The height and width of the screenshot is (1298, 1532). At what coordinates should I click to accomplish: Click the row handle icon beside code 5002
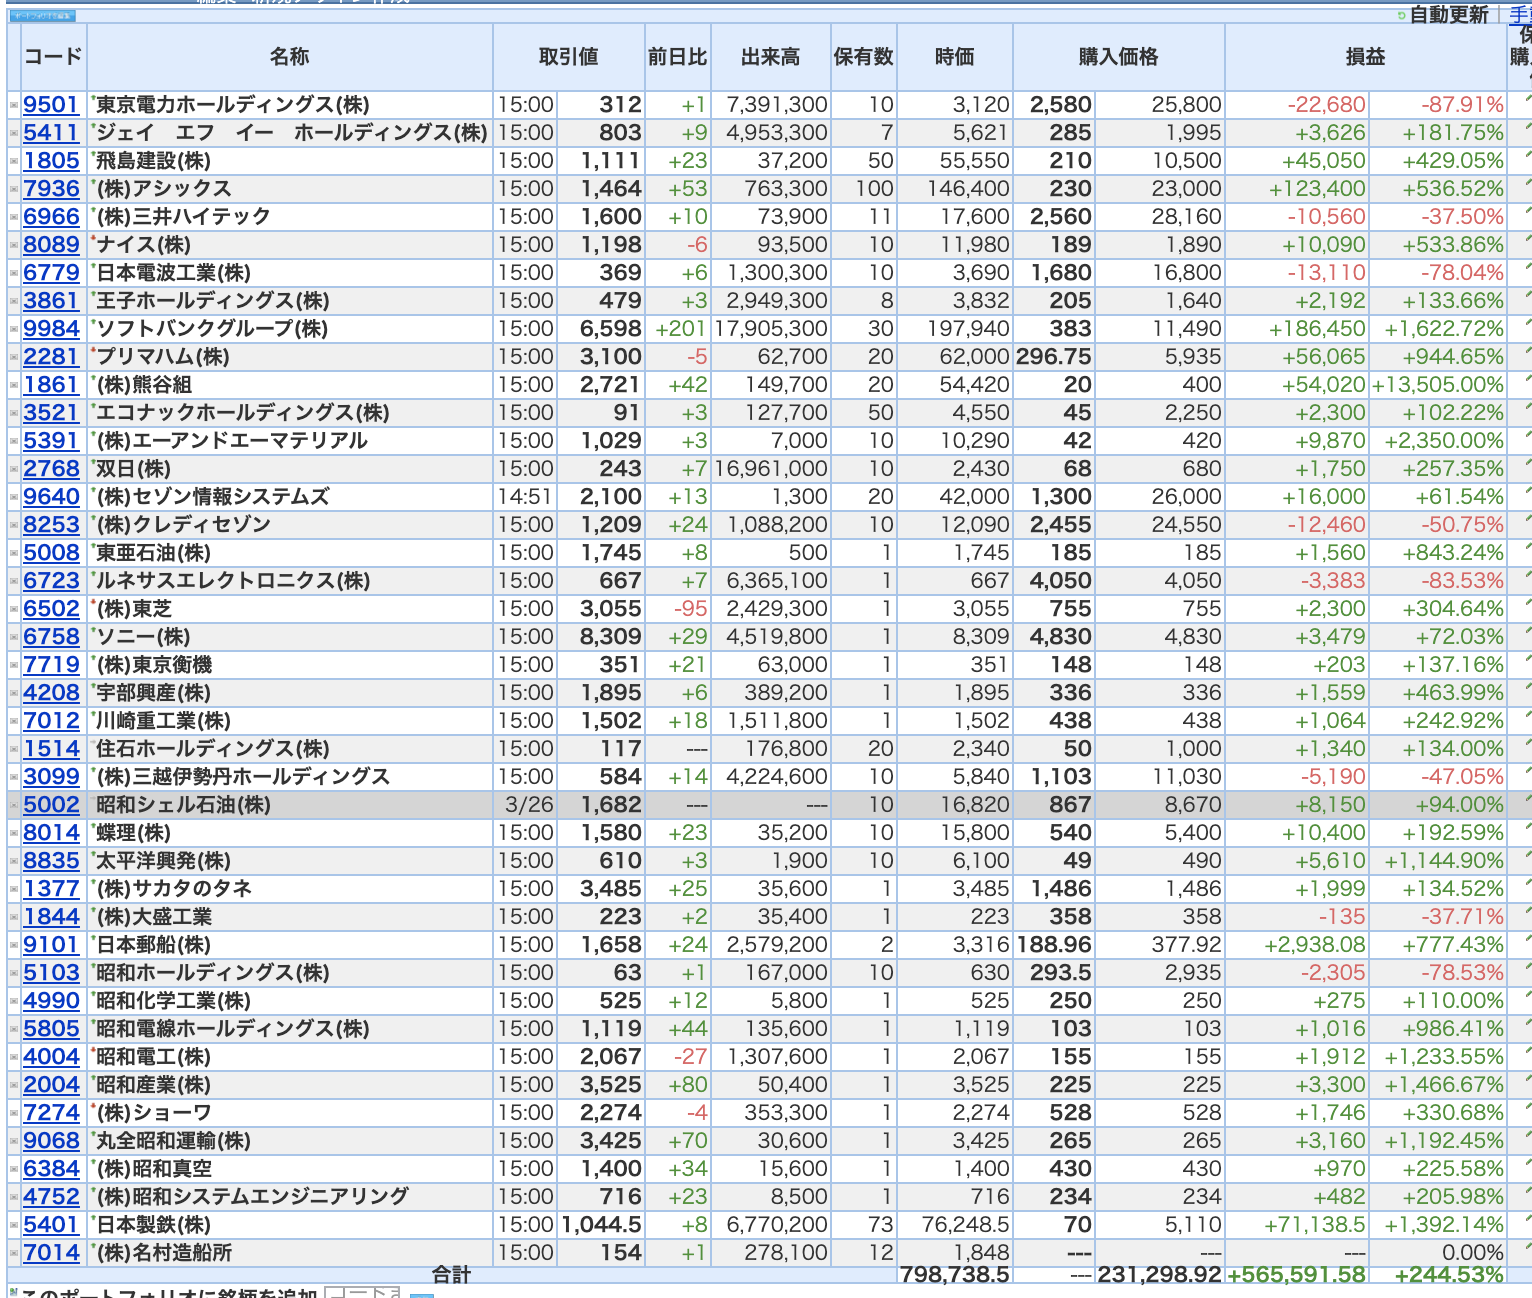tap(14, 805)
